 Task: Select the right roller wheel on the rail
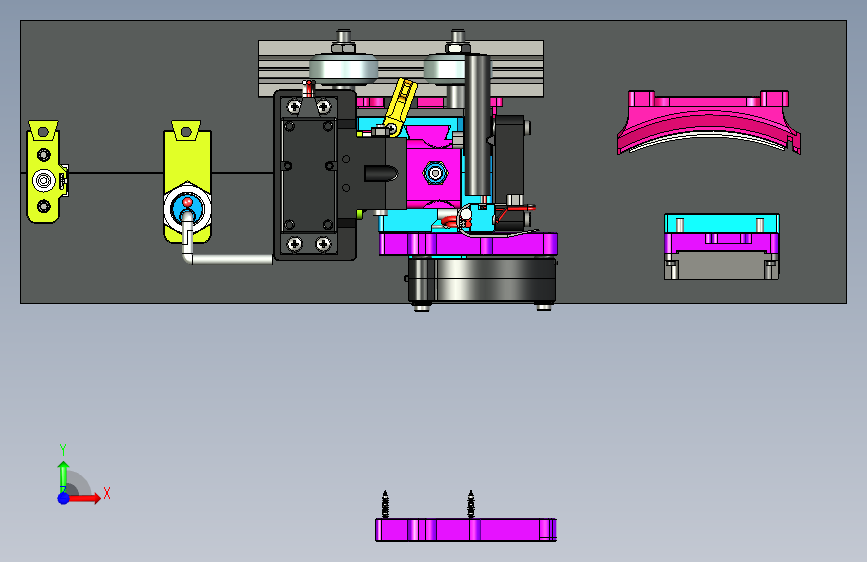tap(444, 69)
